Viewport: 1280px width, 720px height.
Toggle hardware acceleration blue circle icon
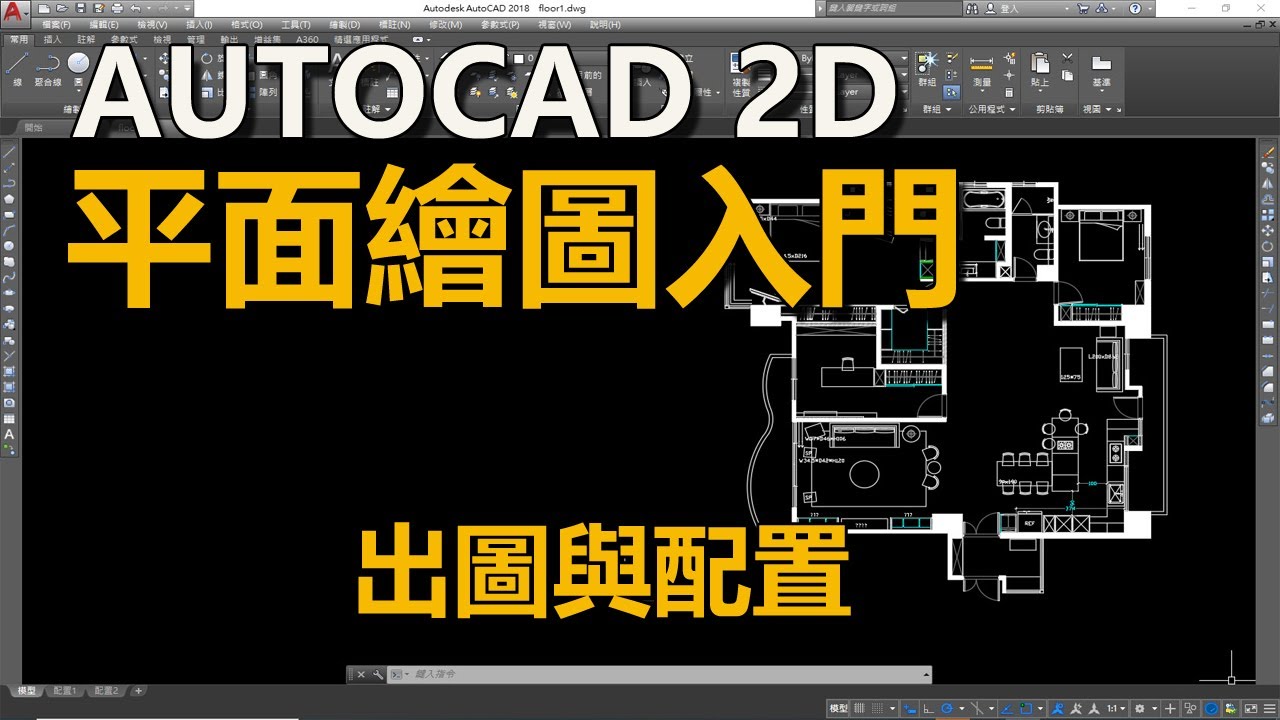tap(1211, 707)
